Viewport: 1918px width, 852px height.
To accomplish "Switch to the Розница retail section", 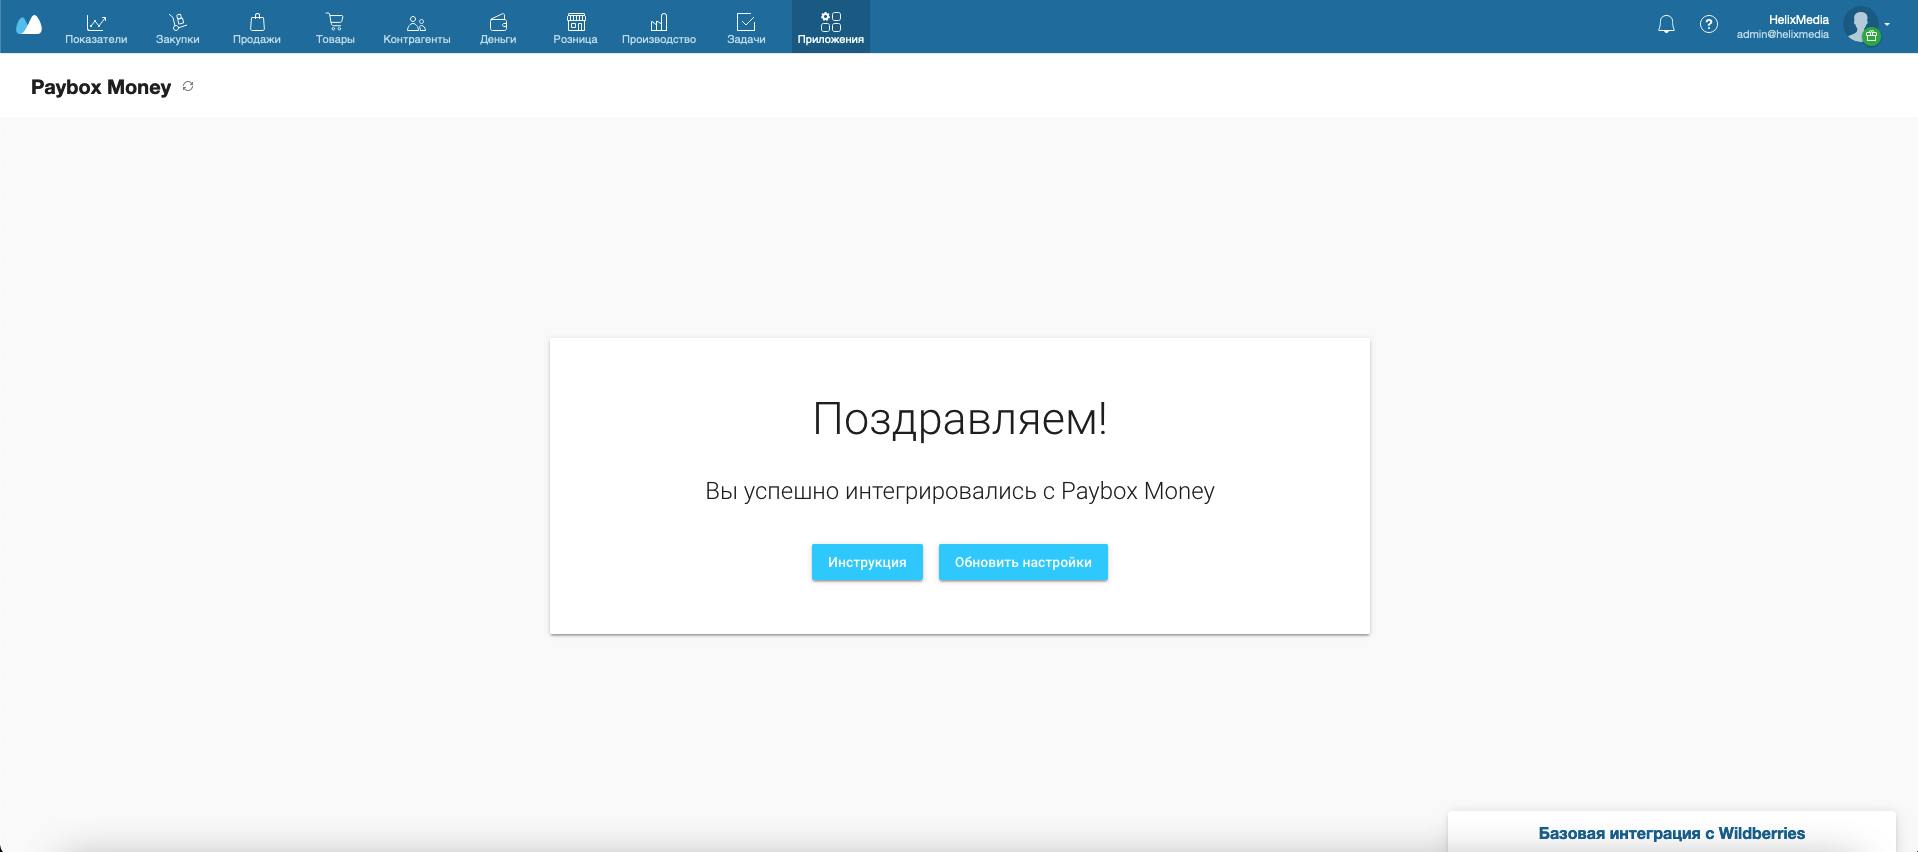I will pyautogui.click(x=575, y=27).
